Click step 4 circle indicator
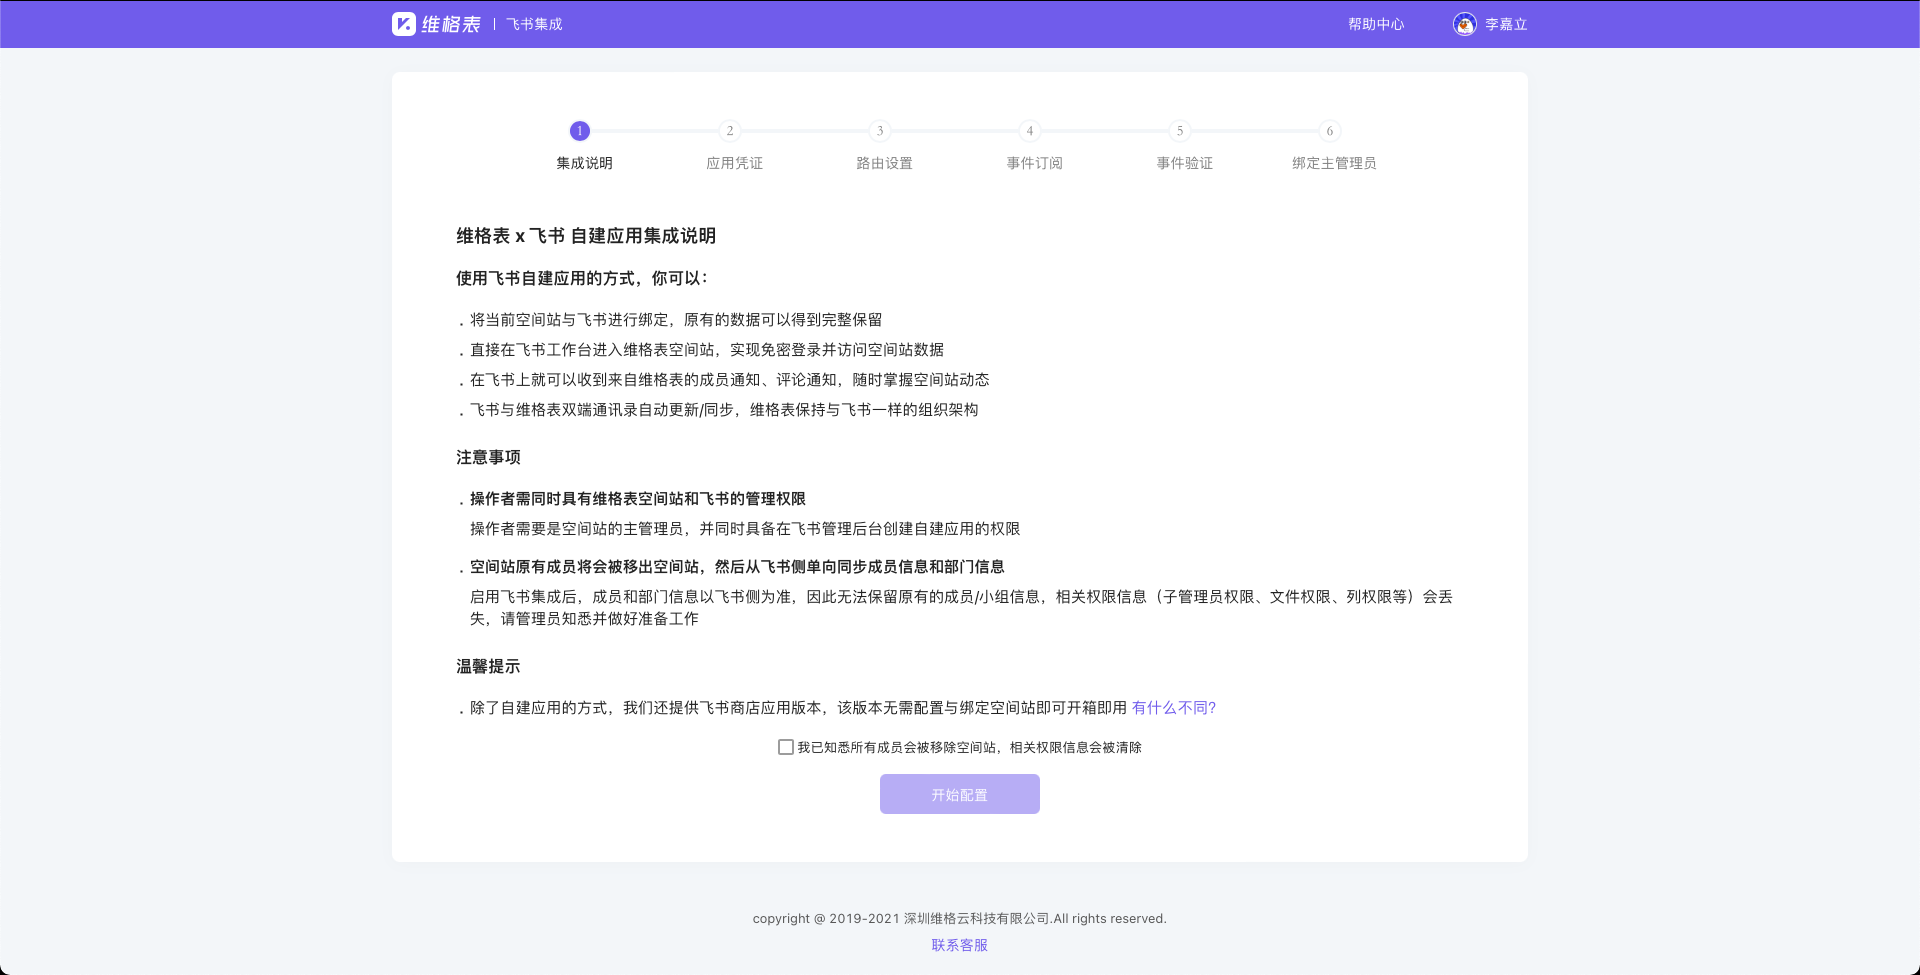1920x975 pixels. point(1030,131)
